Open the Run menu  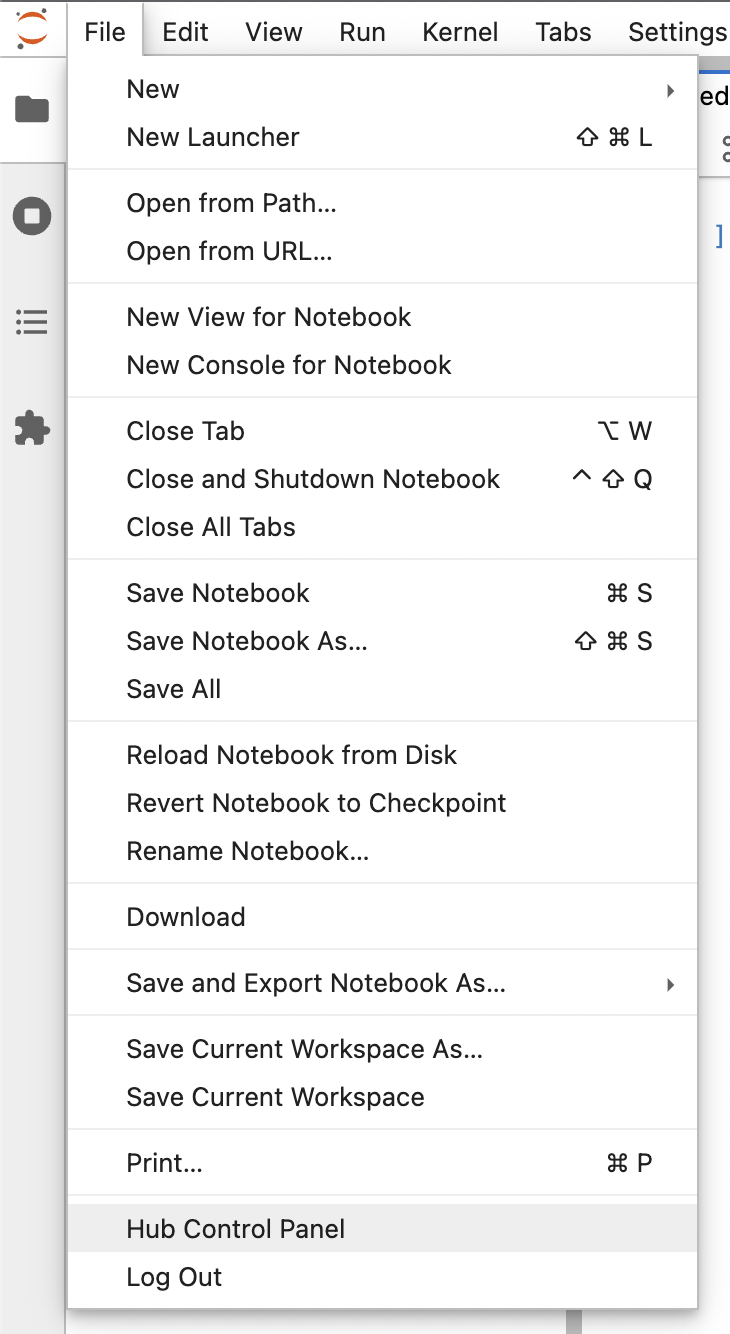click(362, 32)
